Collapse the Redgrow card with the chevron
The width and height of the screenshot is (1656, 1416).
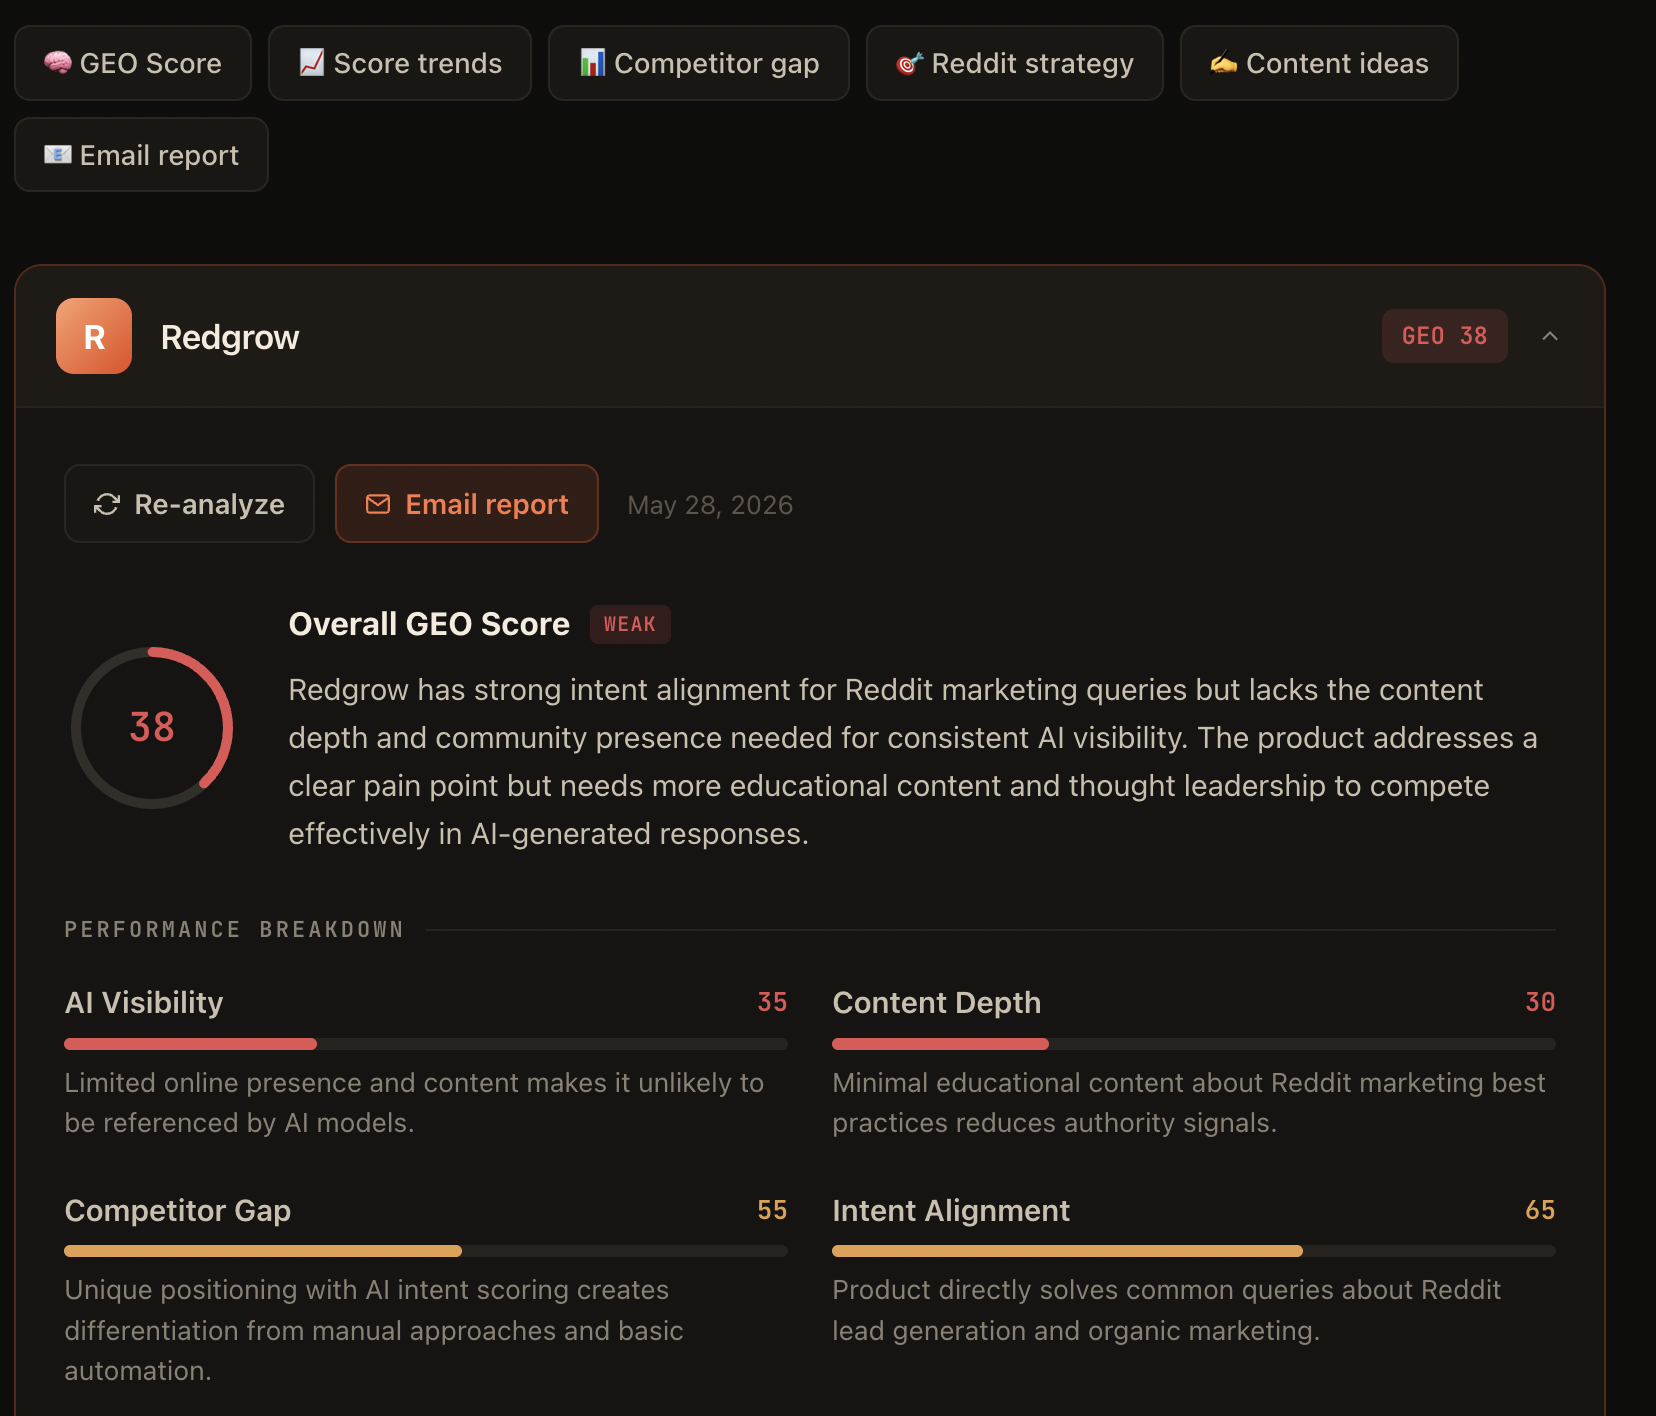[1550, 336]
